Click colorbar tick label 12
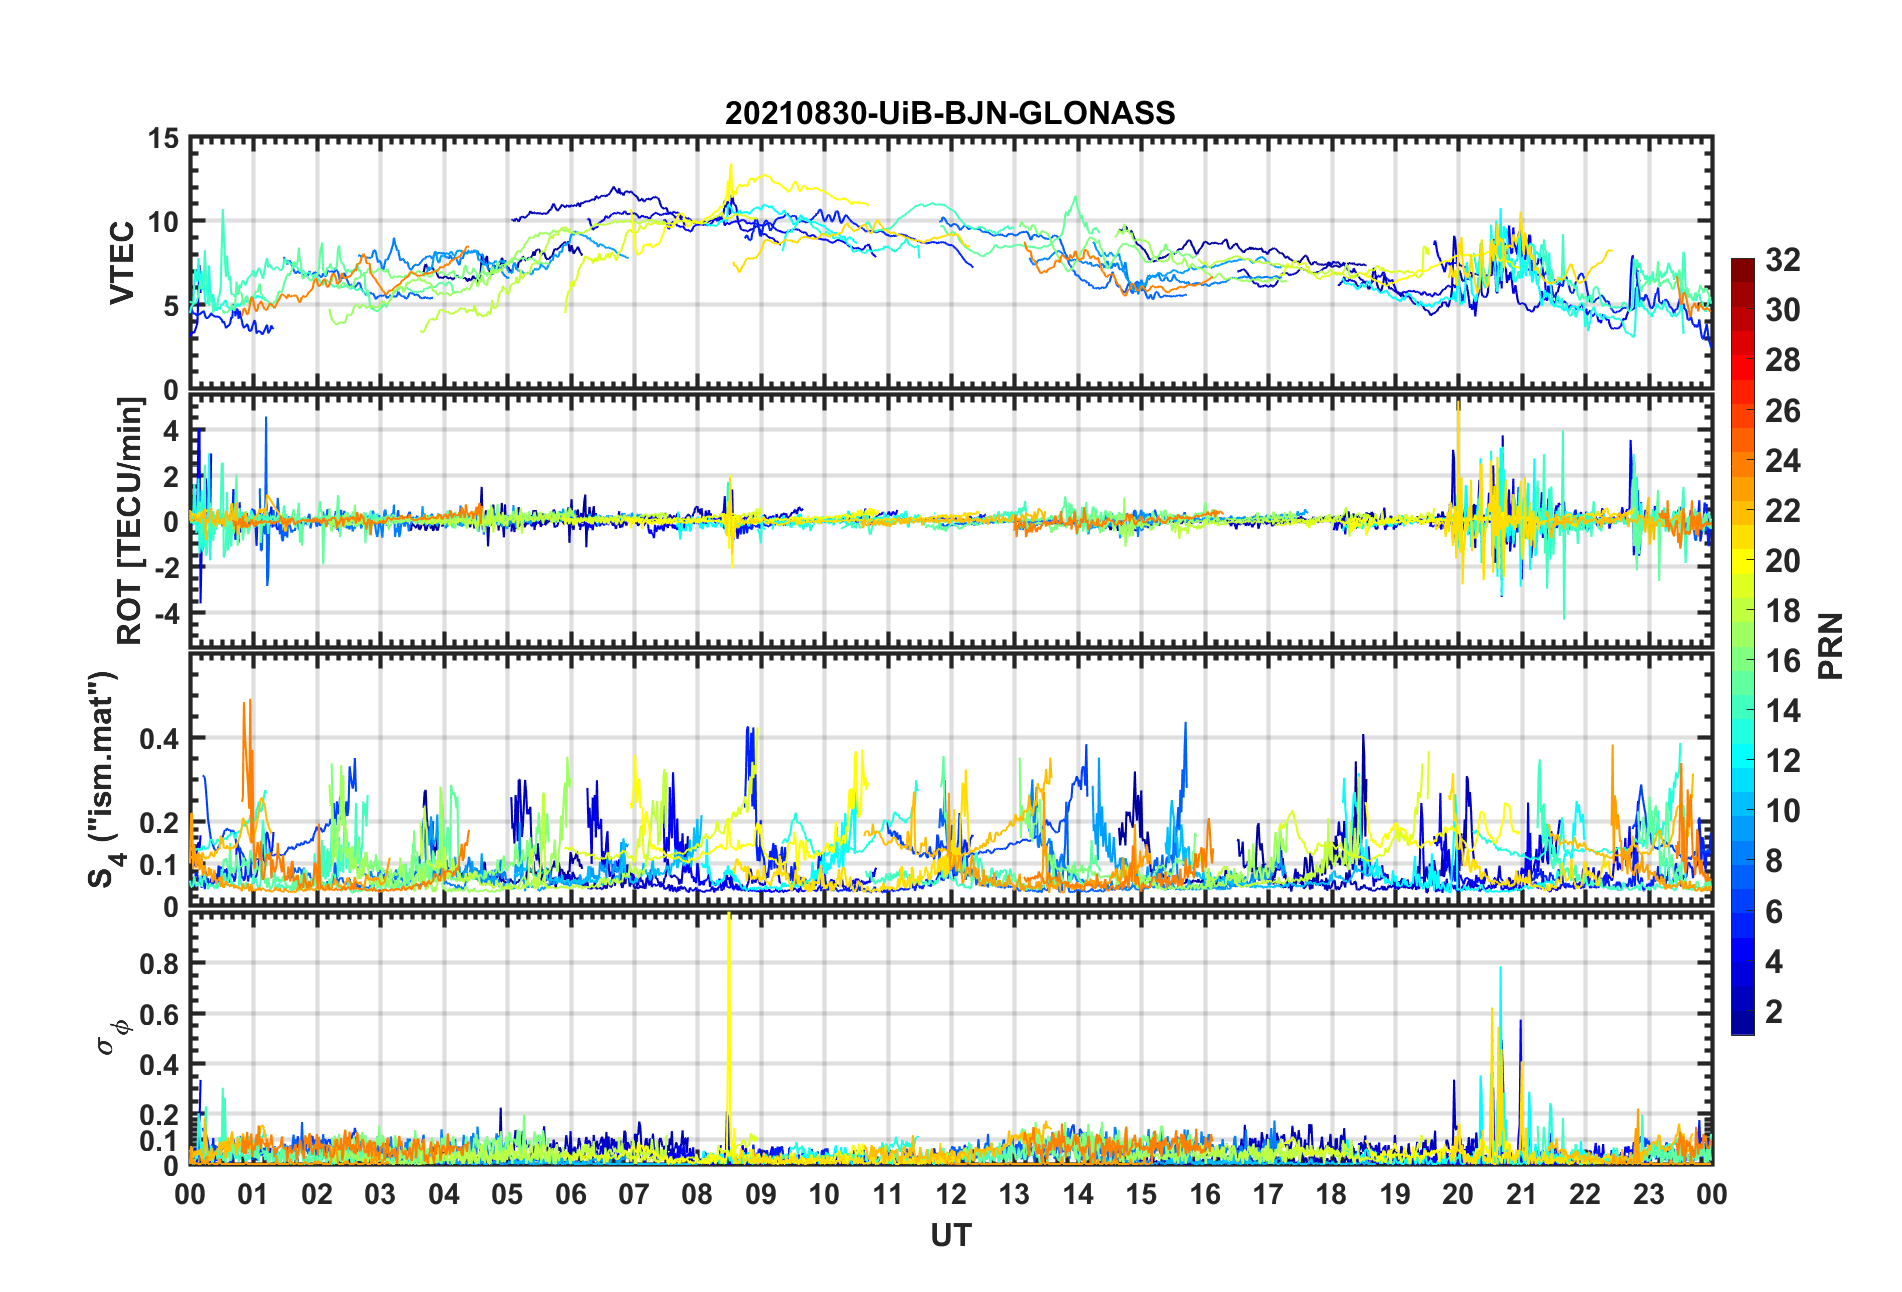The image size is (1902, 1292). (1783, 760)
